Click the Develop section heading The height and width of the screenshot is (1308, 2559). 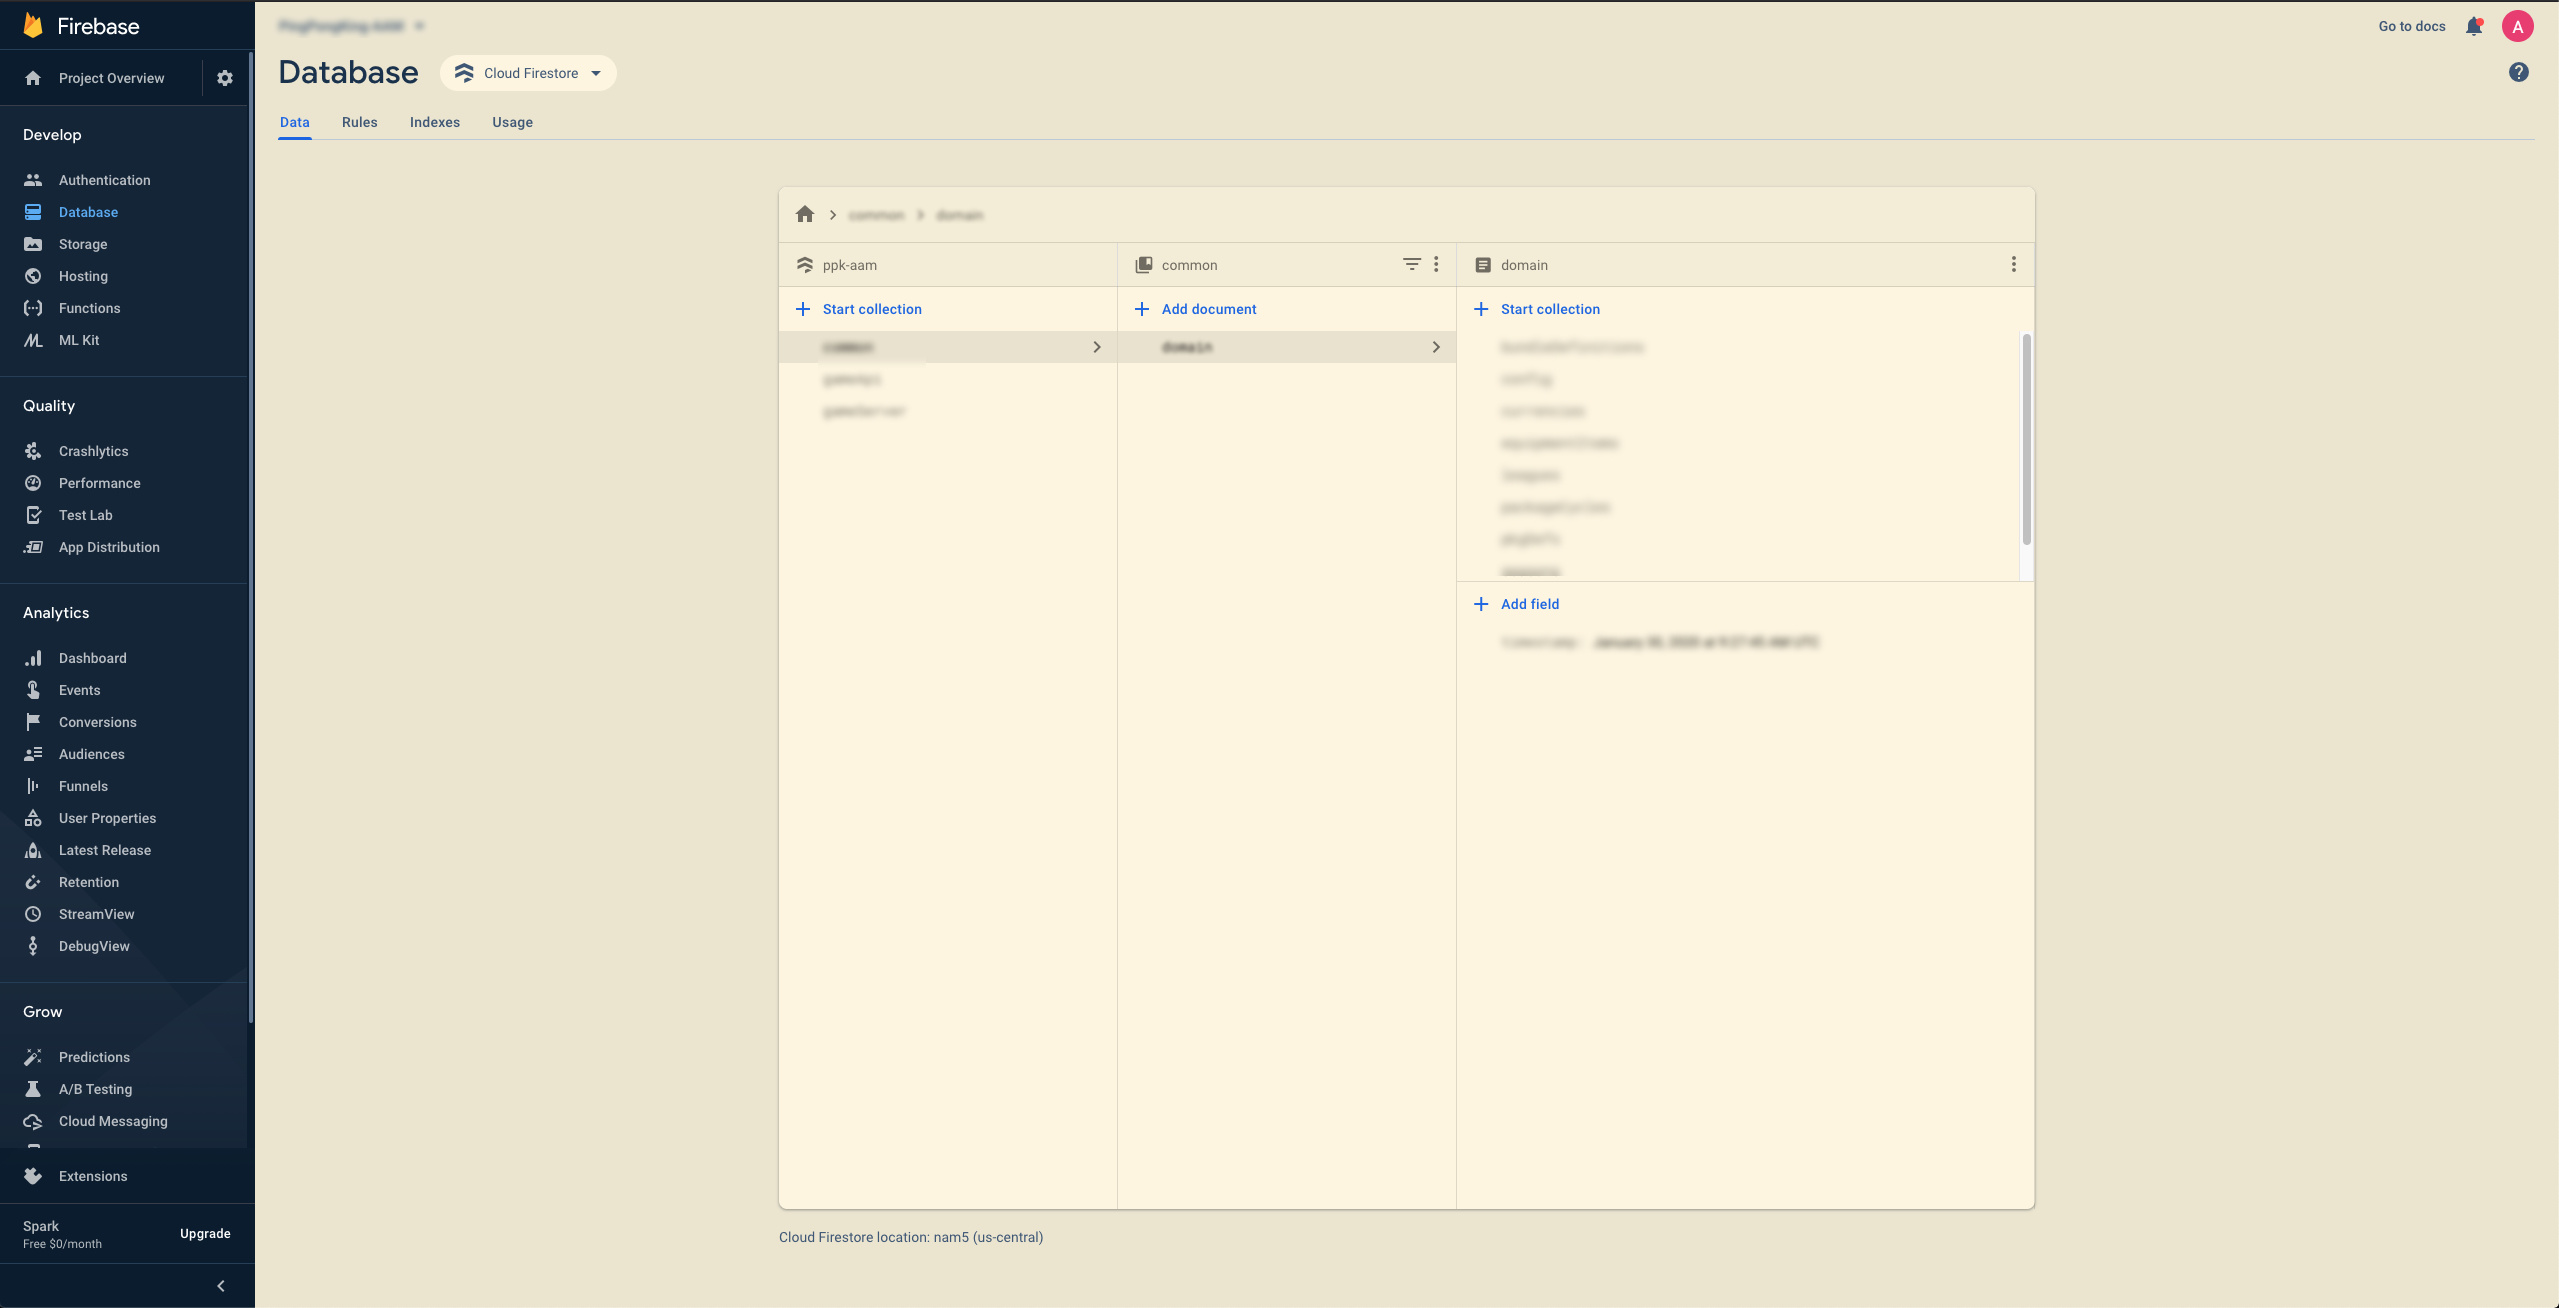[x=52, y=135]
